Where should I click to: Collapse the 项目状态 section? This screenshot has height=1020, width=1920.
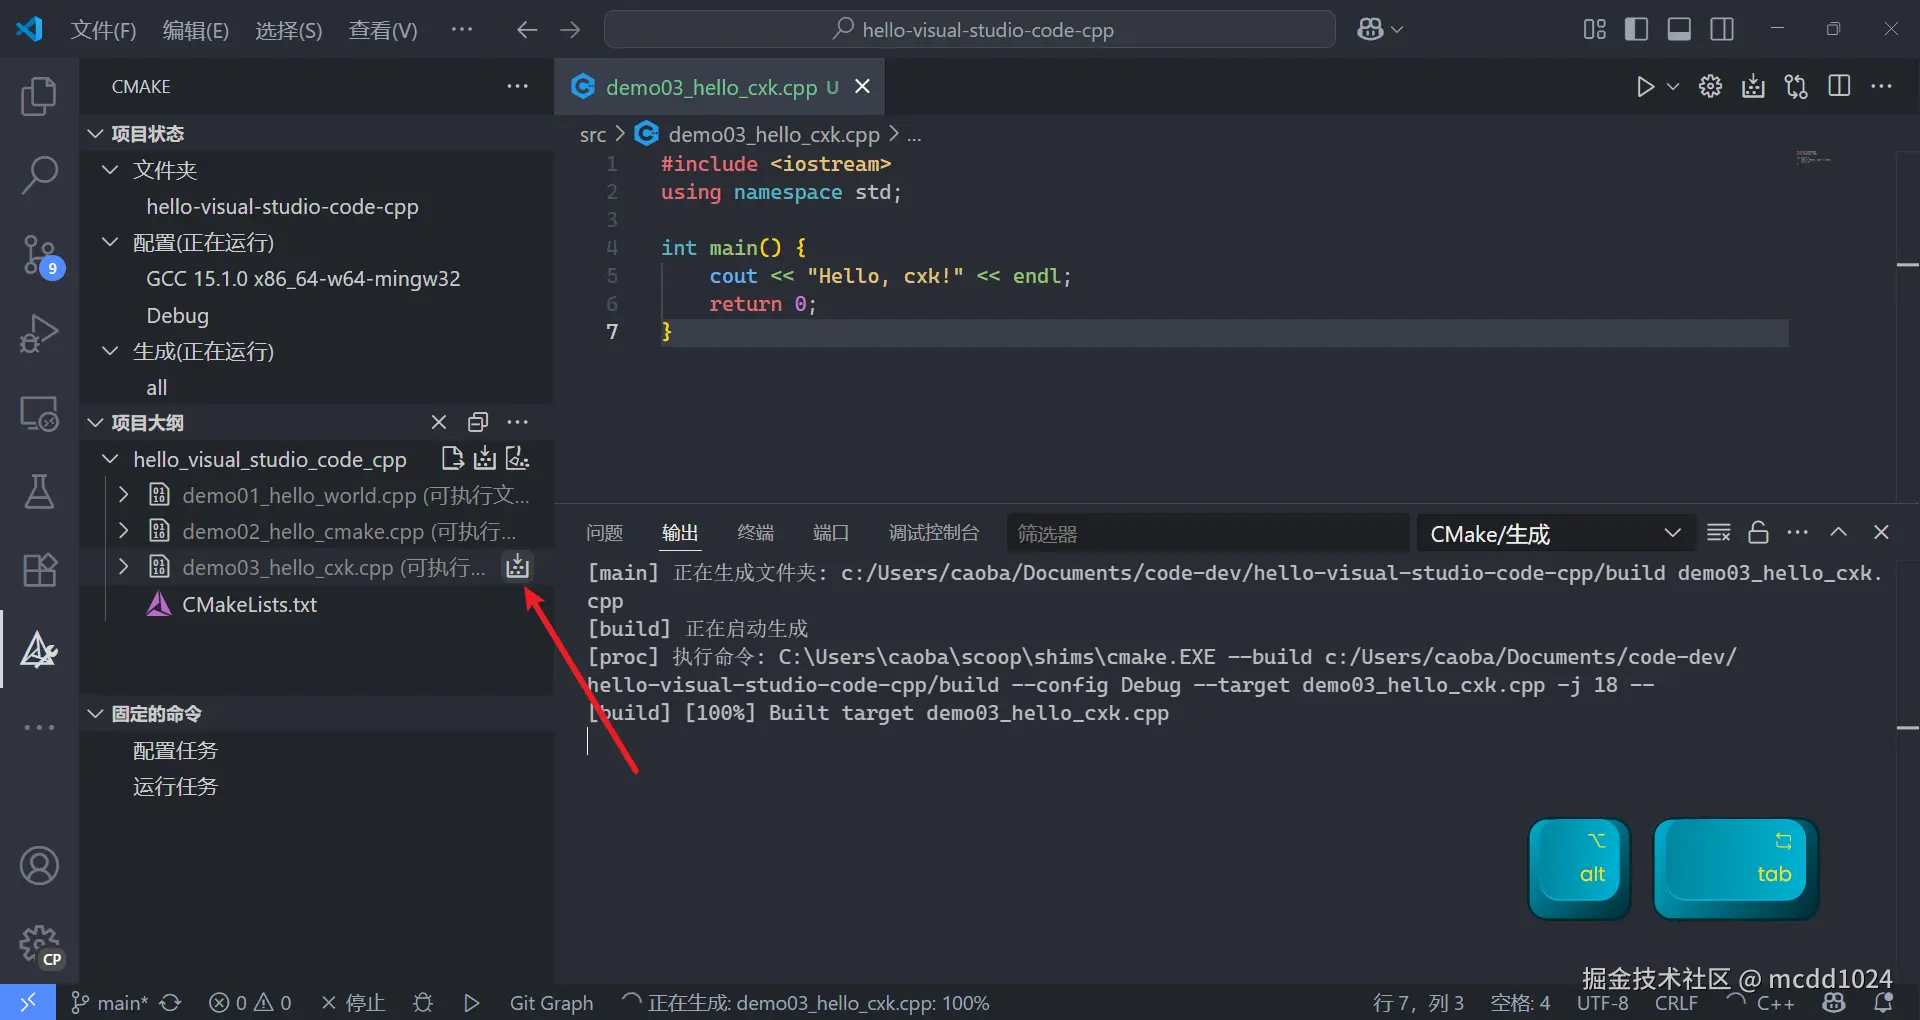(96, 134)
